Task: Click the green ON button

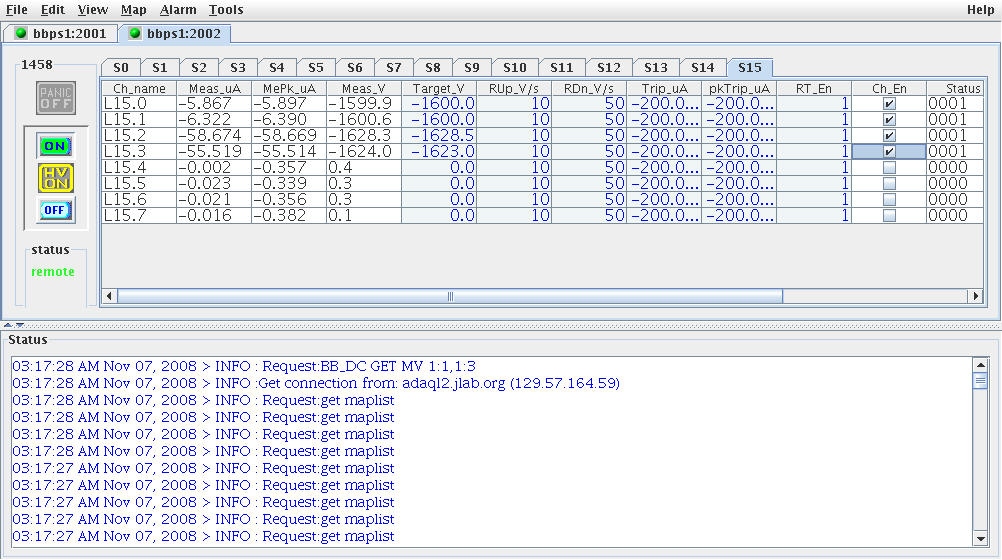Action: [56, 146]
